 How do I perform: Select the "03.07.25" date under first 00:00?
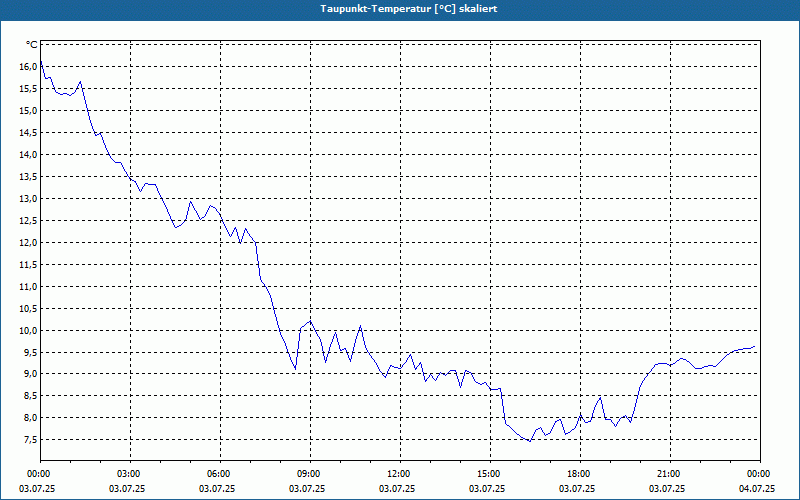37,489
